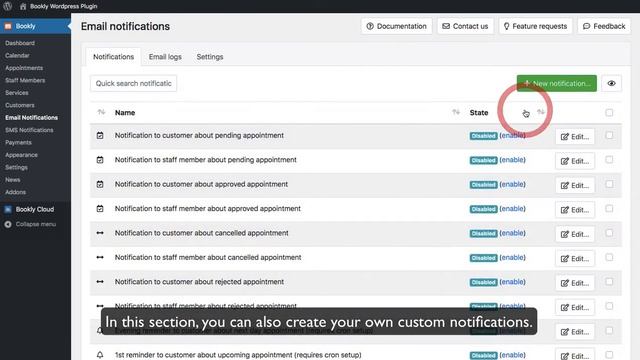Open Services in sidebar

[17, 93]
